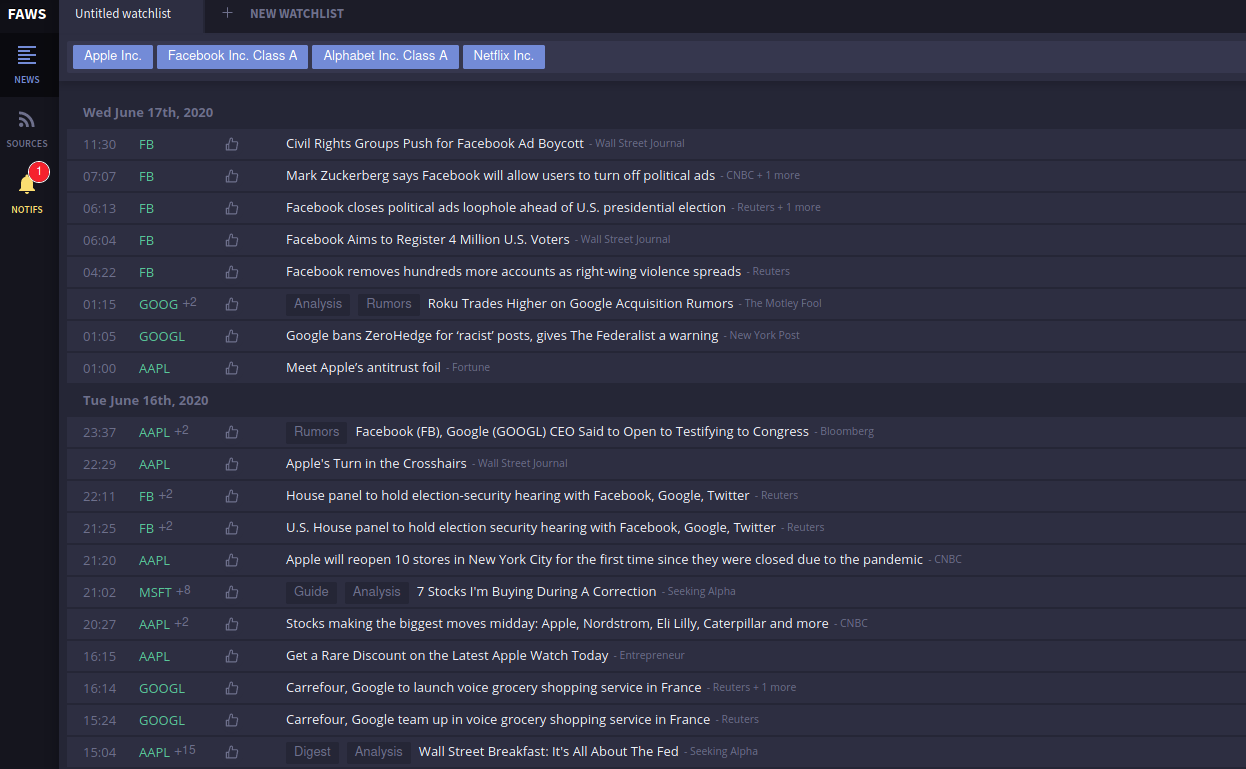
Task: Expand 'Reuters + 1 more' on 06:13 story
Action: click(x=778, y=208)
